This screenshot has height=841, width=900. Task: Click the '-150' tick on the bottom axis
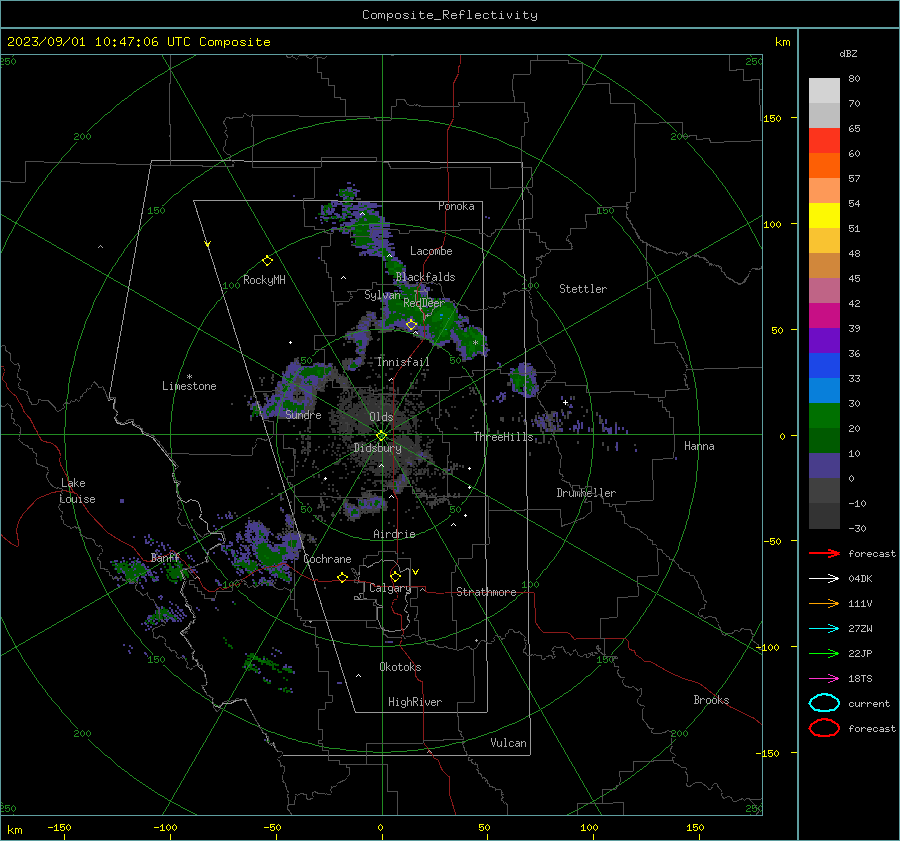pos(59,827)
